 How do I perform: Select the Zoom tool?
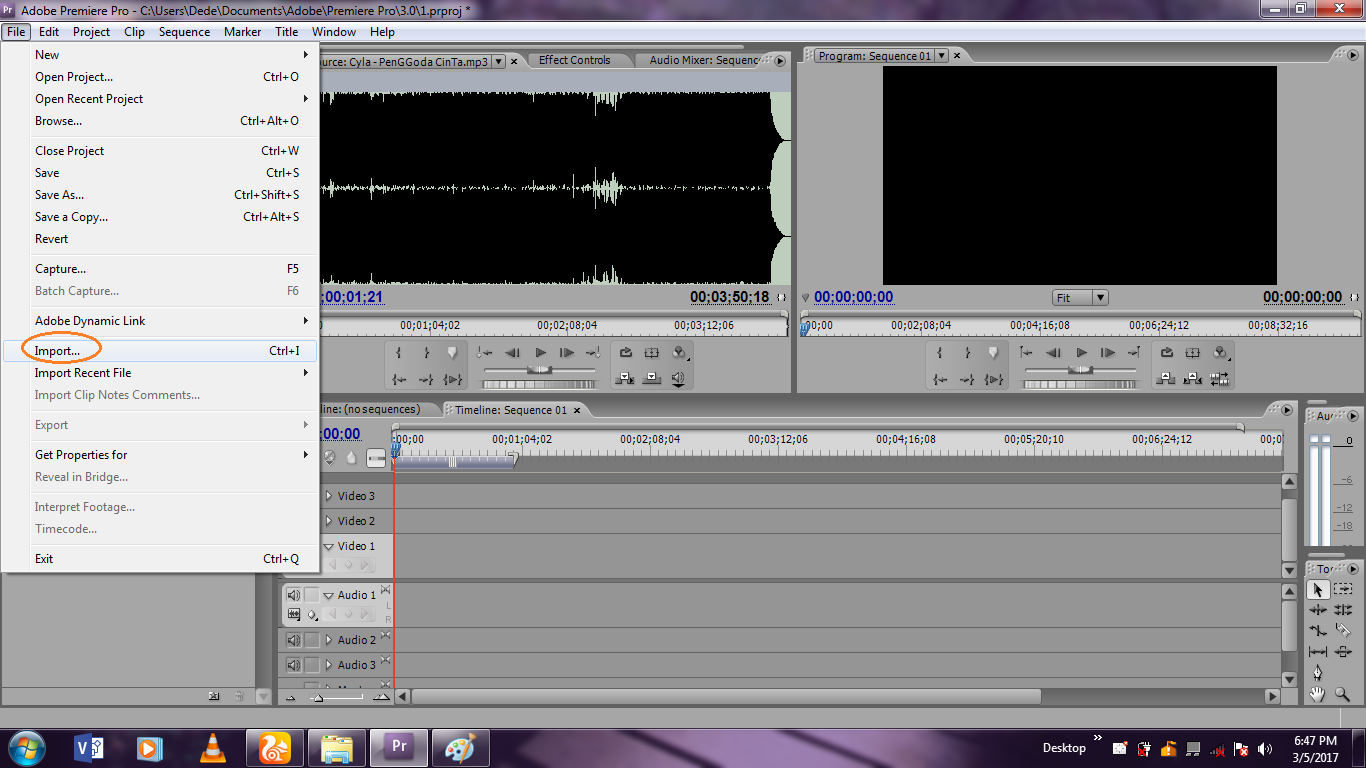click(1343, 694)
